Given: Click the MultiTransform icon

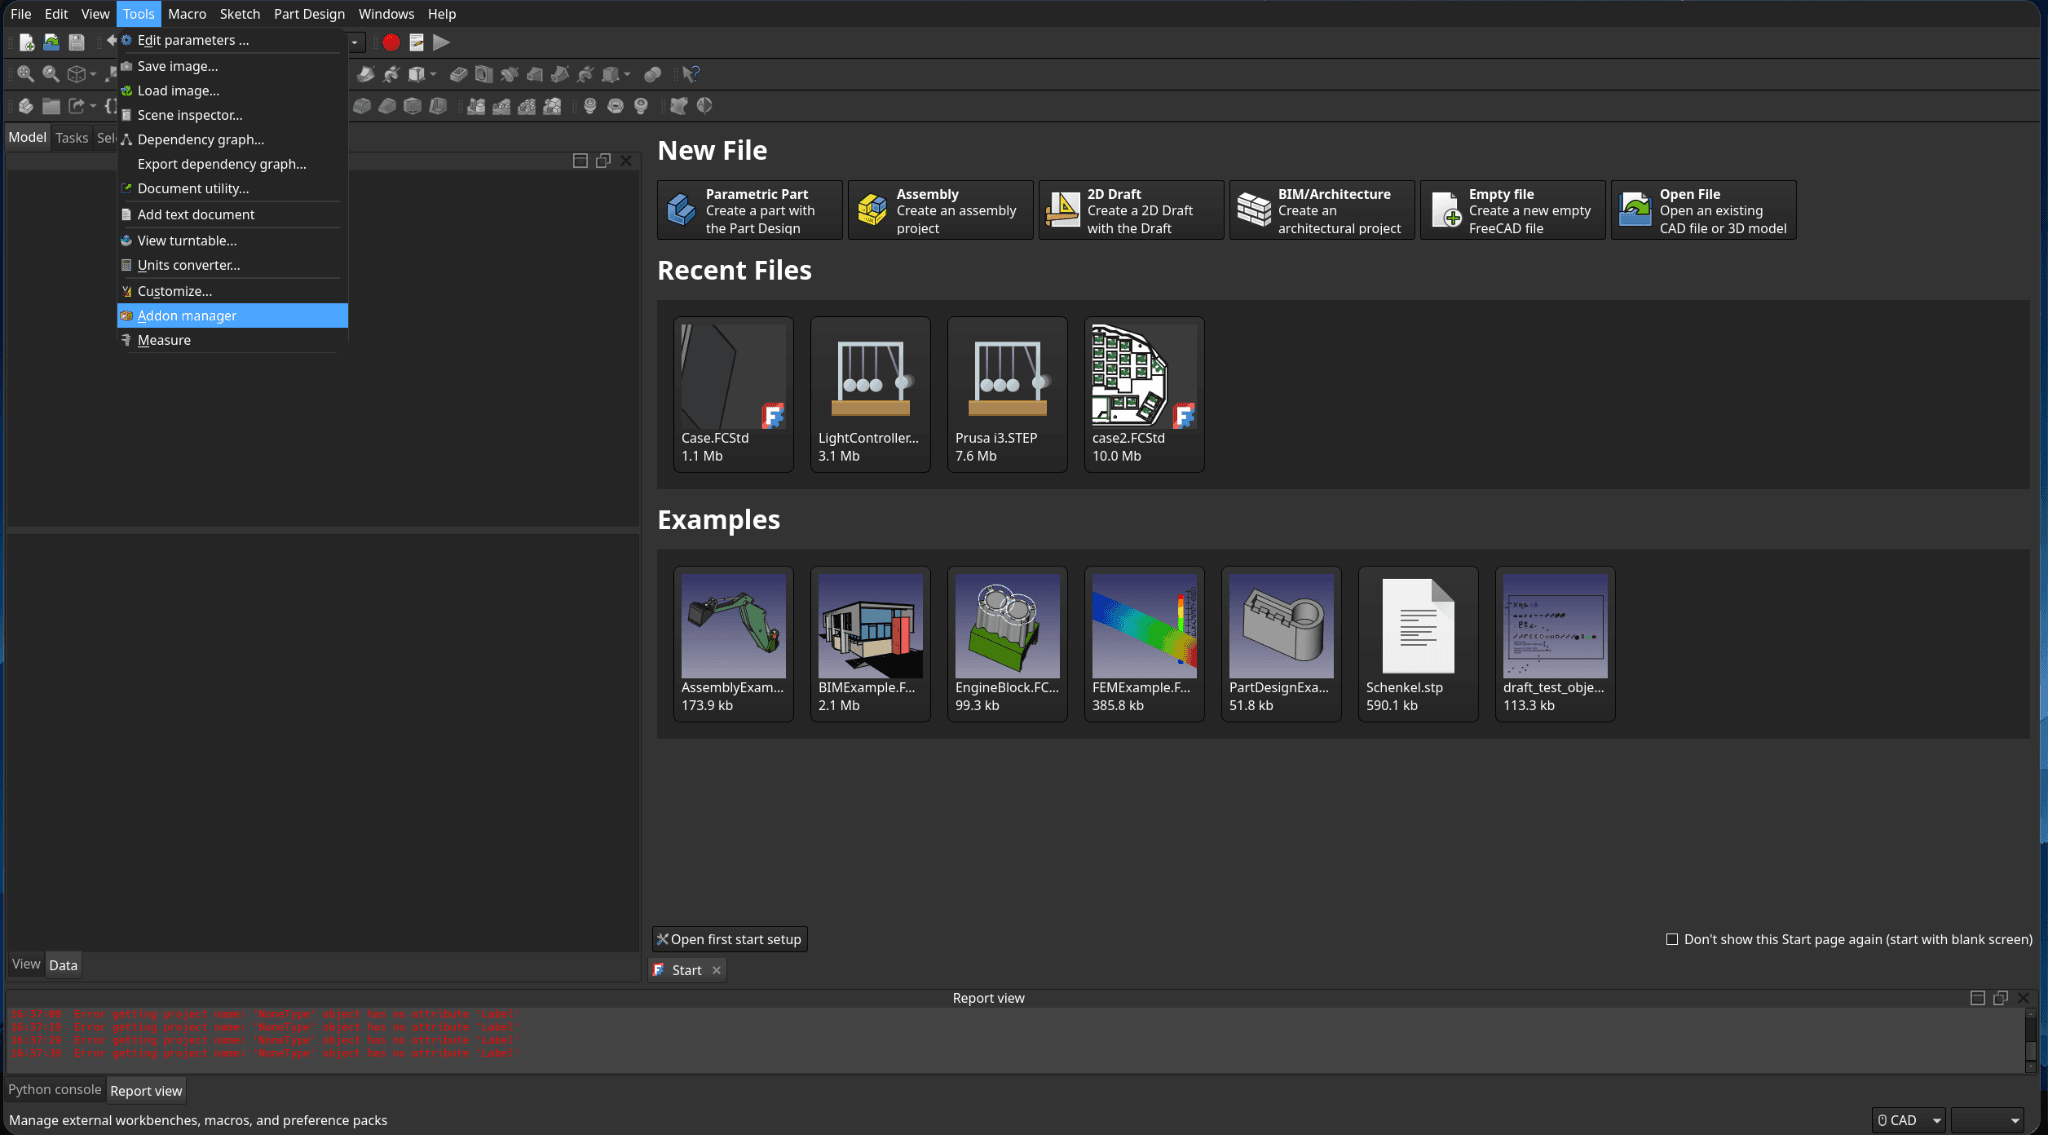Looking at the screenshot, I should click(x=552, y=106).
